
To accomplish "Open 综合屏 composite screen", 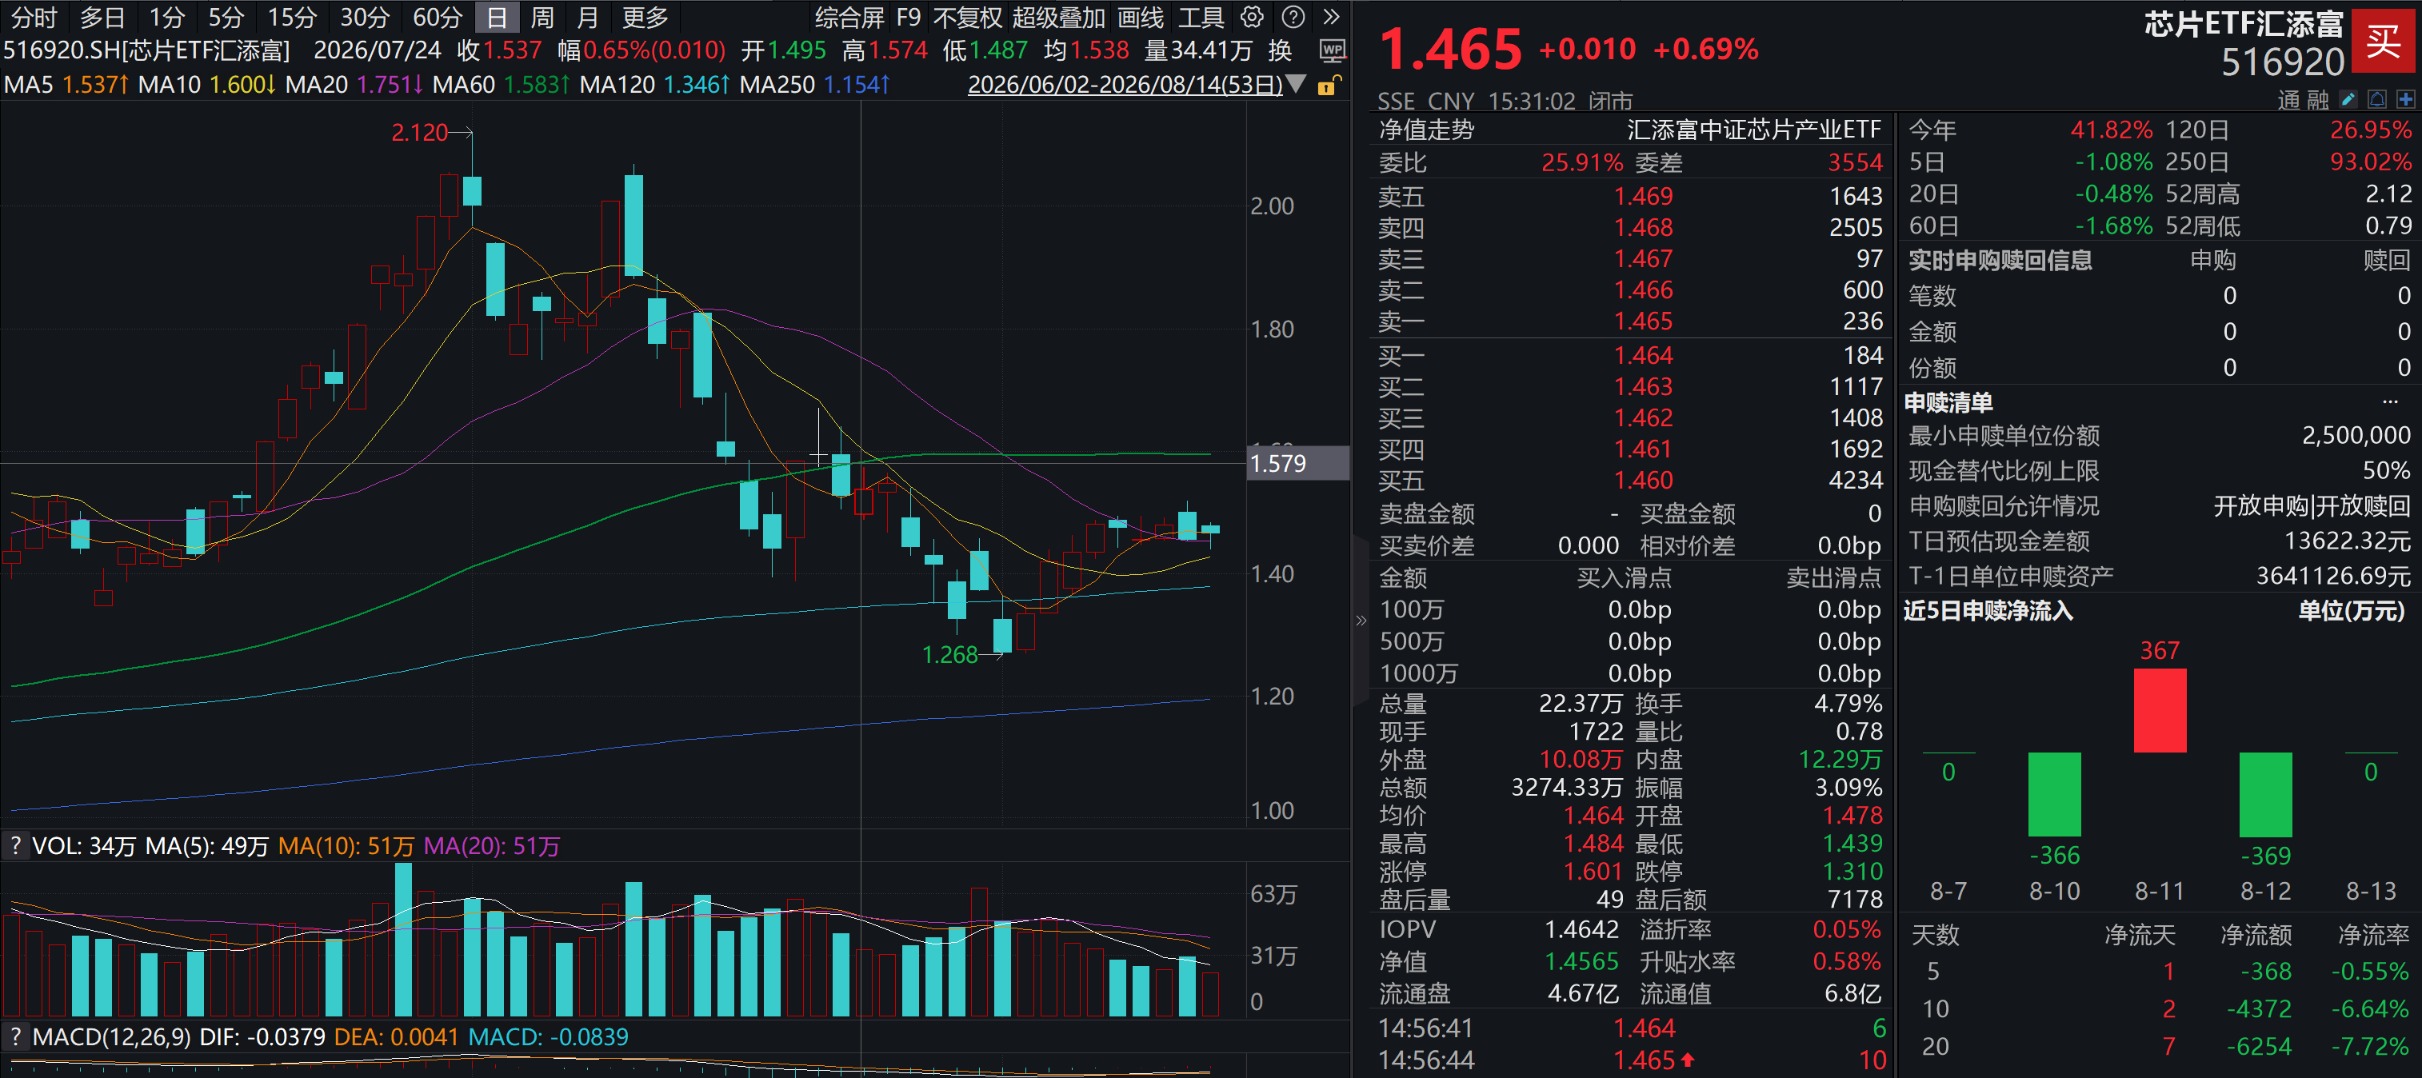I will 850,17.
